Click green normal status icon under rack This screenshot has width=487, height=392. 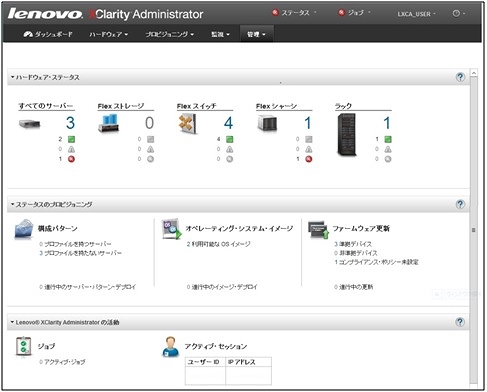pyautogui.click(x=388, y=139)
